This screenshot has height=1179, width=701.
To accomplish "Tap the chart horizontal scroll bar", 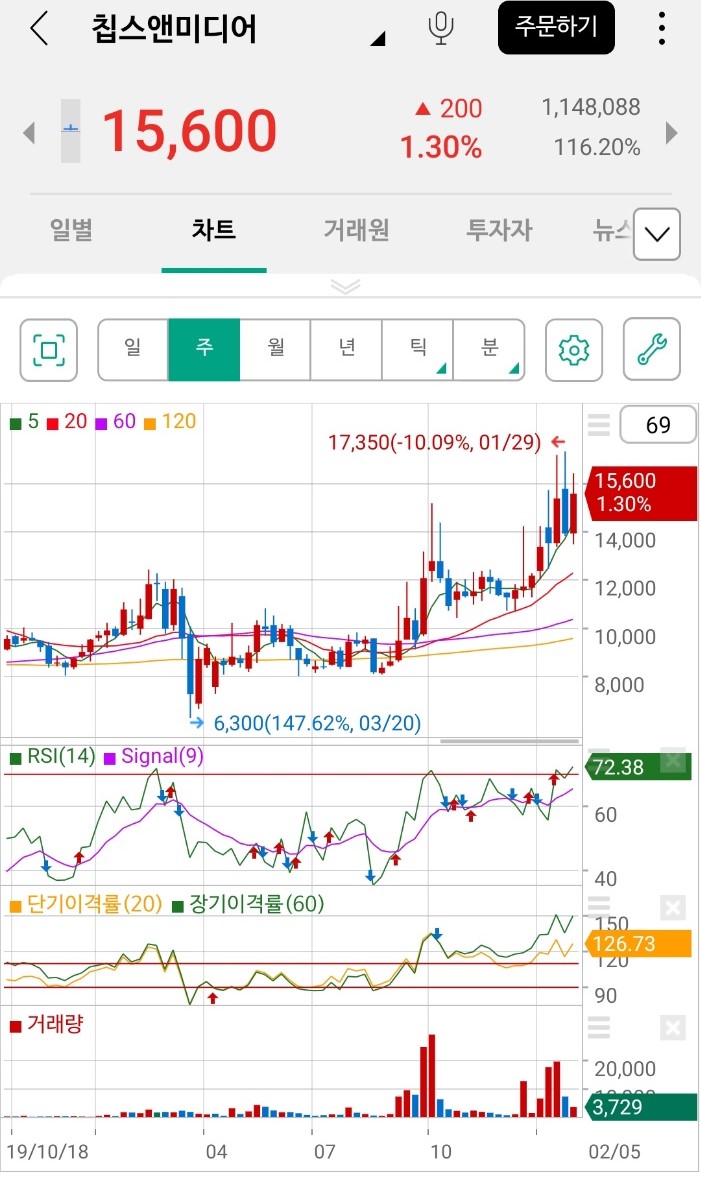I will click(x=510, y=741).
